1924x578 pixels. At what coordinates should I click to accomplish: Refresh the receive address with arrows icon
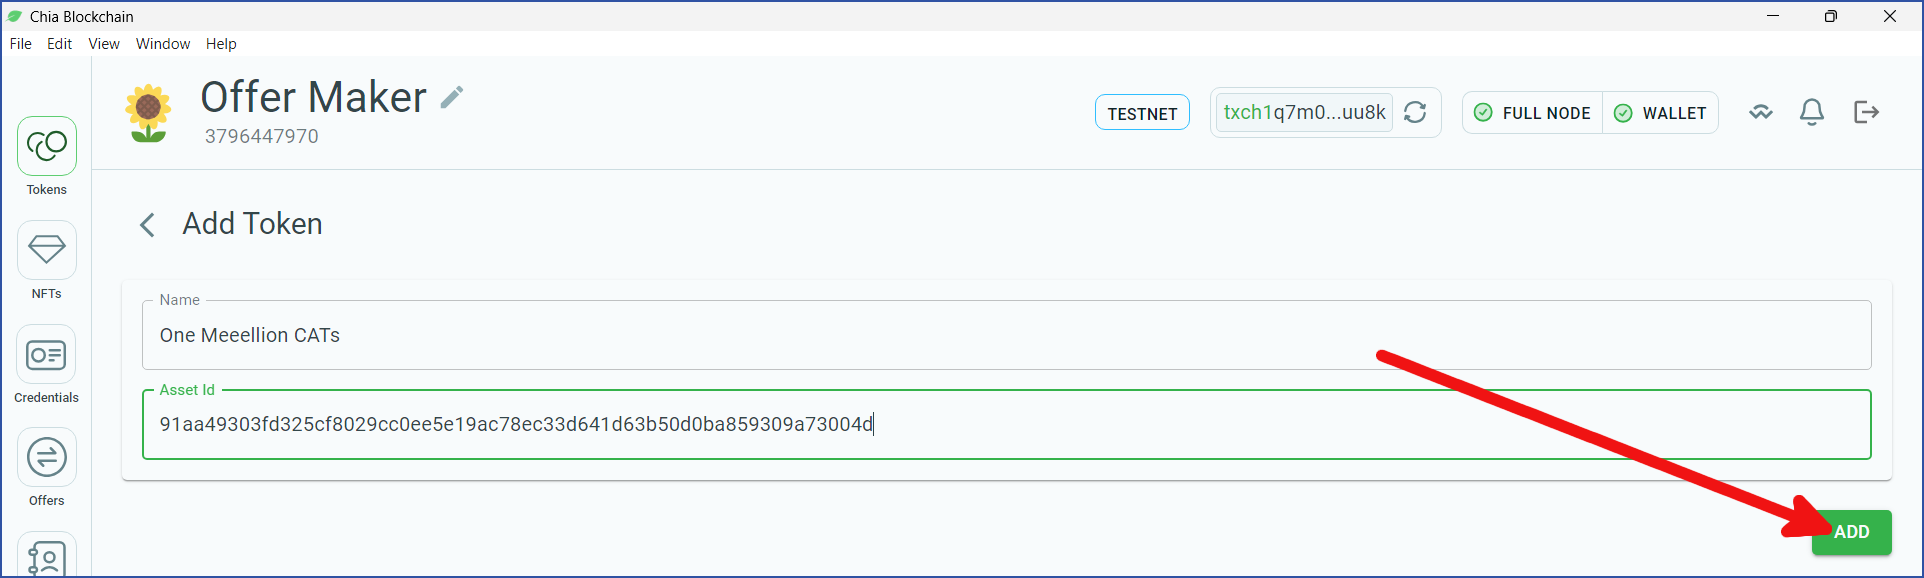(1415, 112)
